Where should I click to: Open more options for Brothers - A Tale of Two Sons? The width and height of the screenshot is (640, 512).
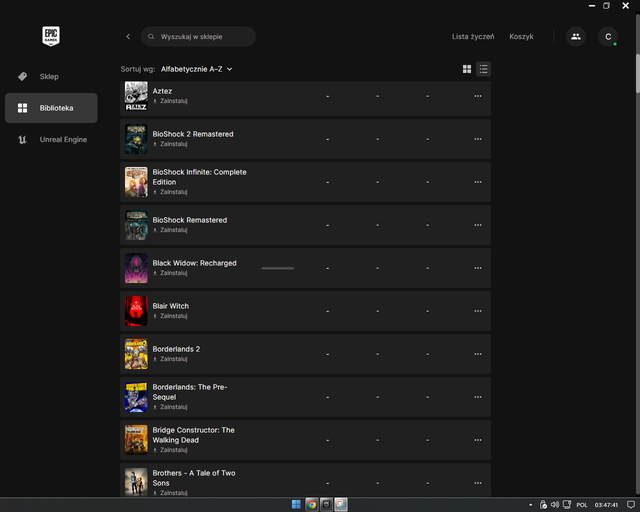click(x=478, y=483)
